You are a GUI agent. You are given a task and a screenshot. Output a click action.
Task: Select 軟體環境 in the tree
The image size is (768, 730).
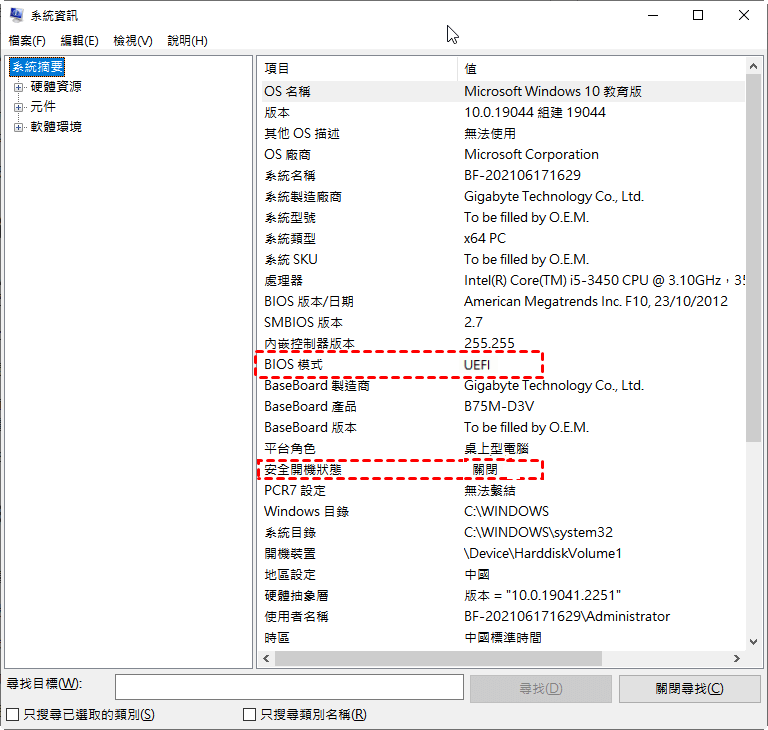(56, 127)
